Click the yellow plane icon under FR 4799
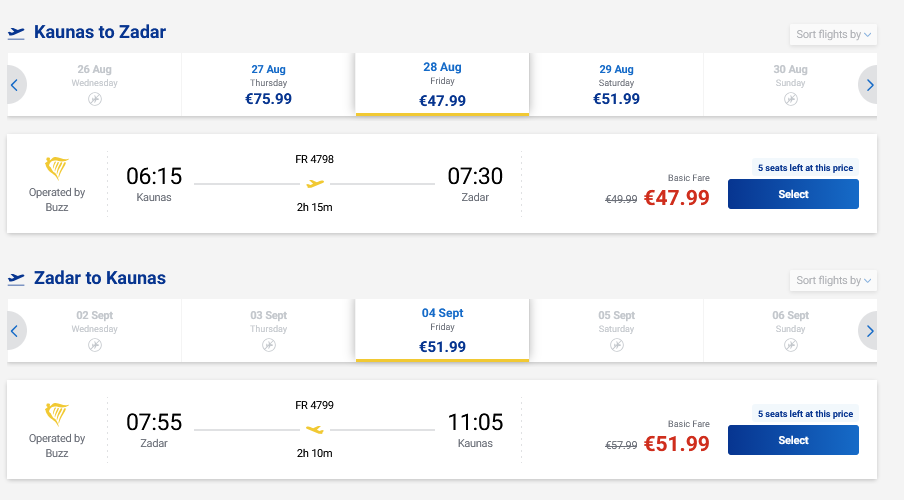Viewport: 904px width, 500px height. (x=315, y=429)
